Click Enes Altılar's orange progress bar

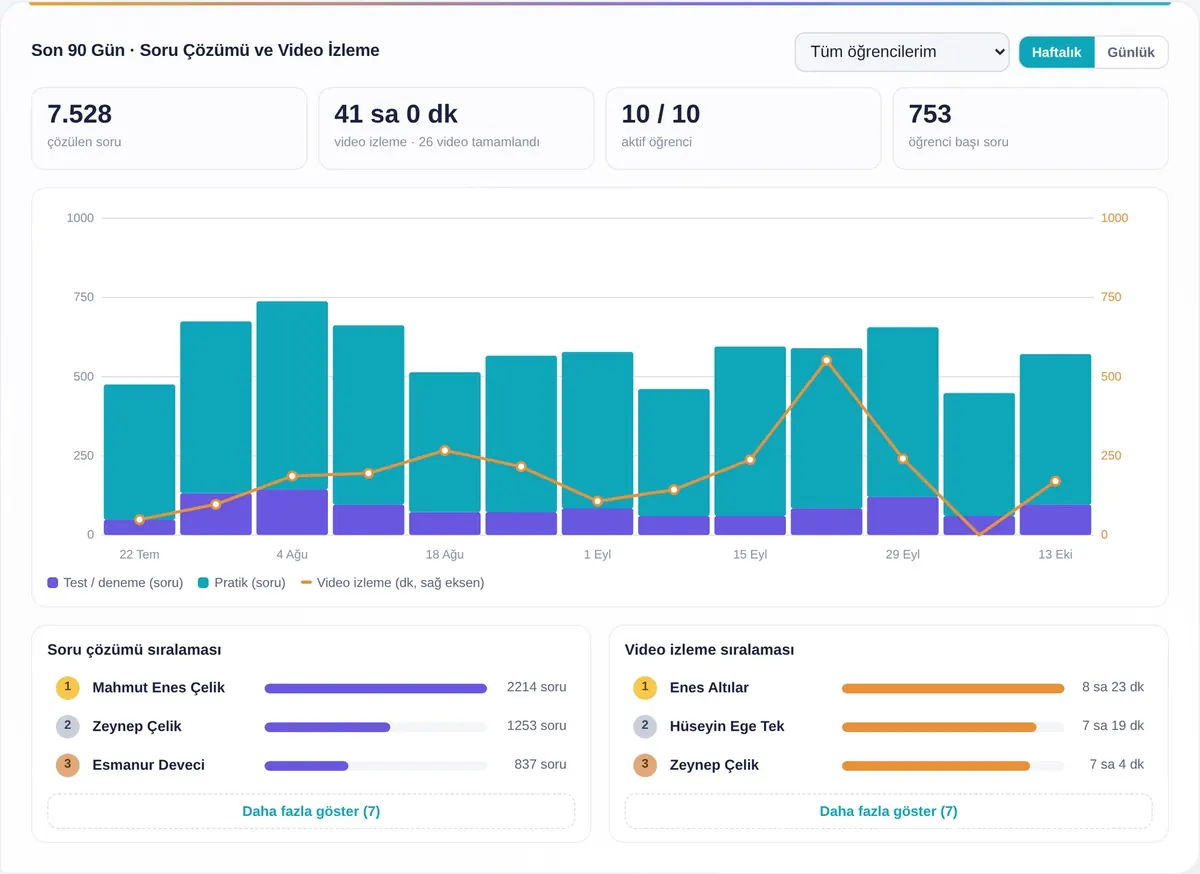coord(953,688)
